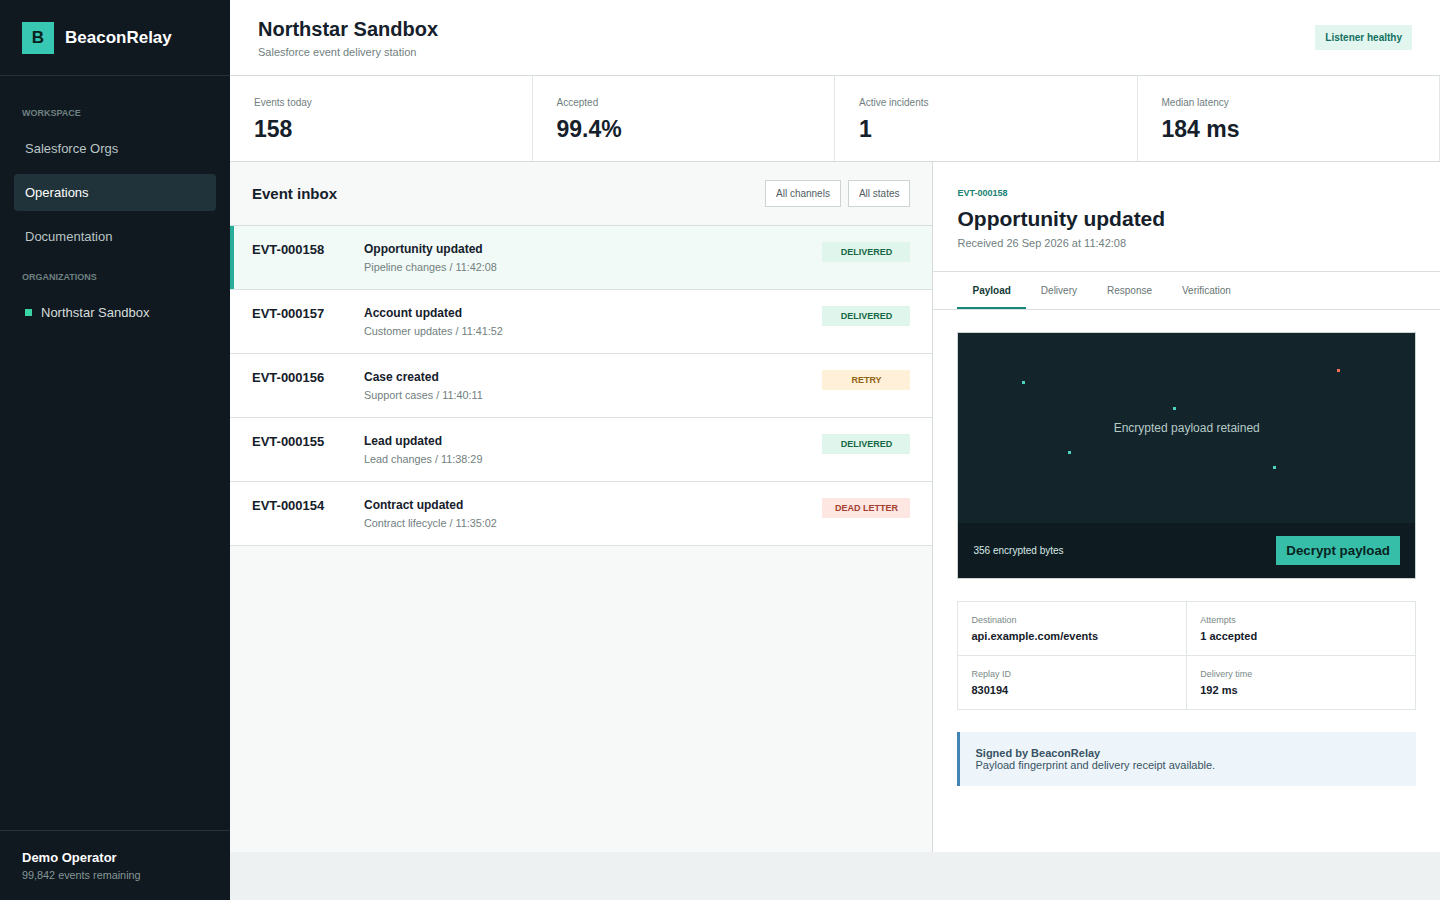The image size is (1440, 900).
Task: Click the DELIVERED badge for Opportunity updated
Action: tap(866, 252)
